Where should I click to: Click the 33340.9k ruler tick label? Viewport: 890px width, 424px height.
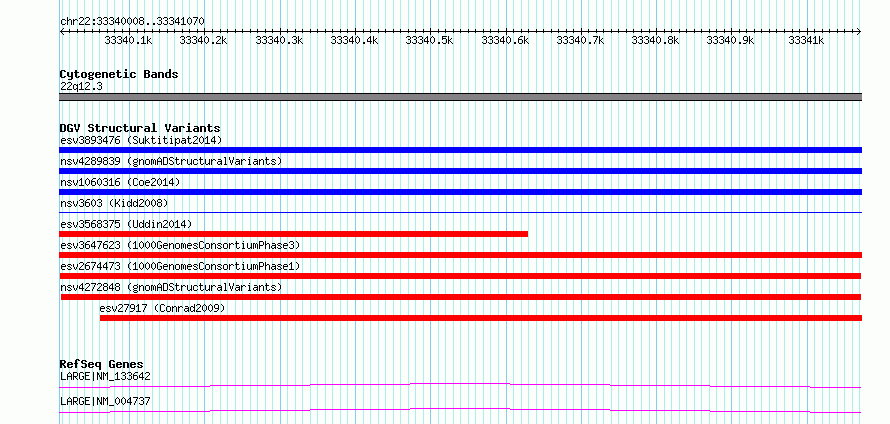pyautogui.click(x=730, y=40)
